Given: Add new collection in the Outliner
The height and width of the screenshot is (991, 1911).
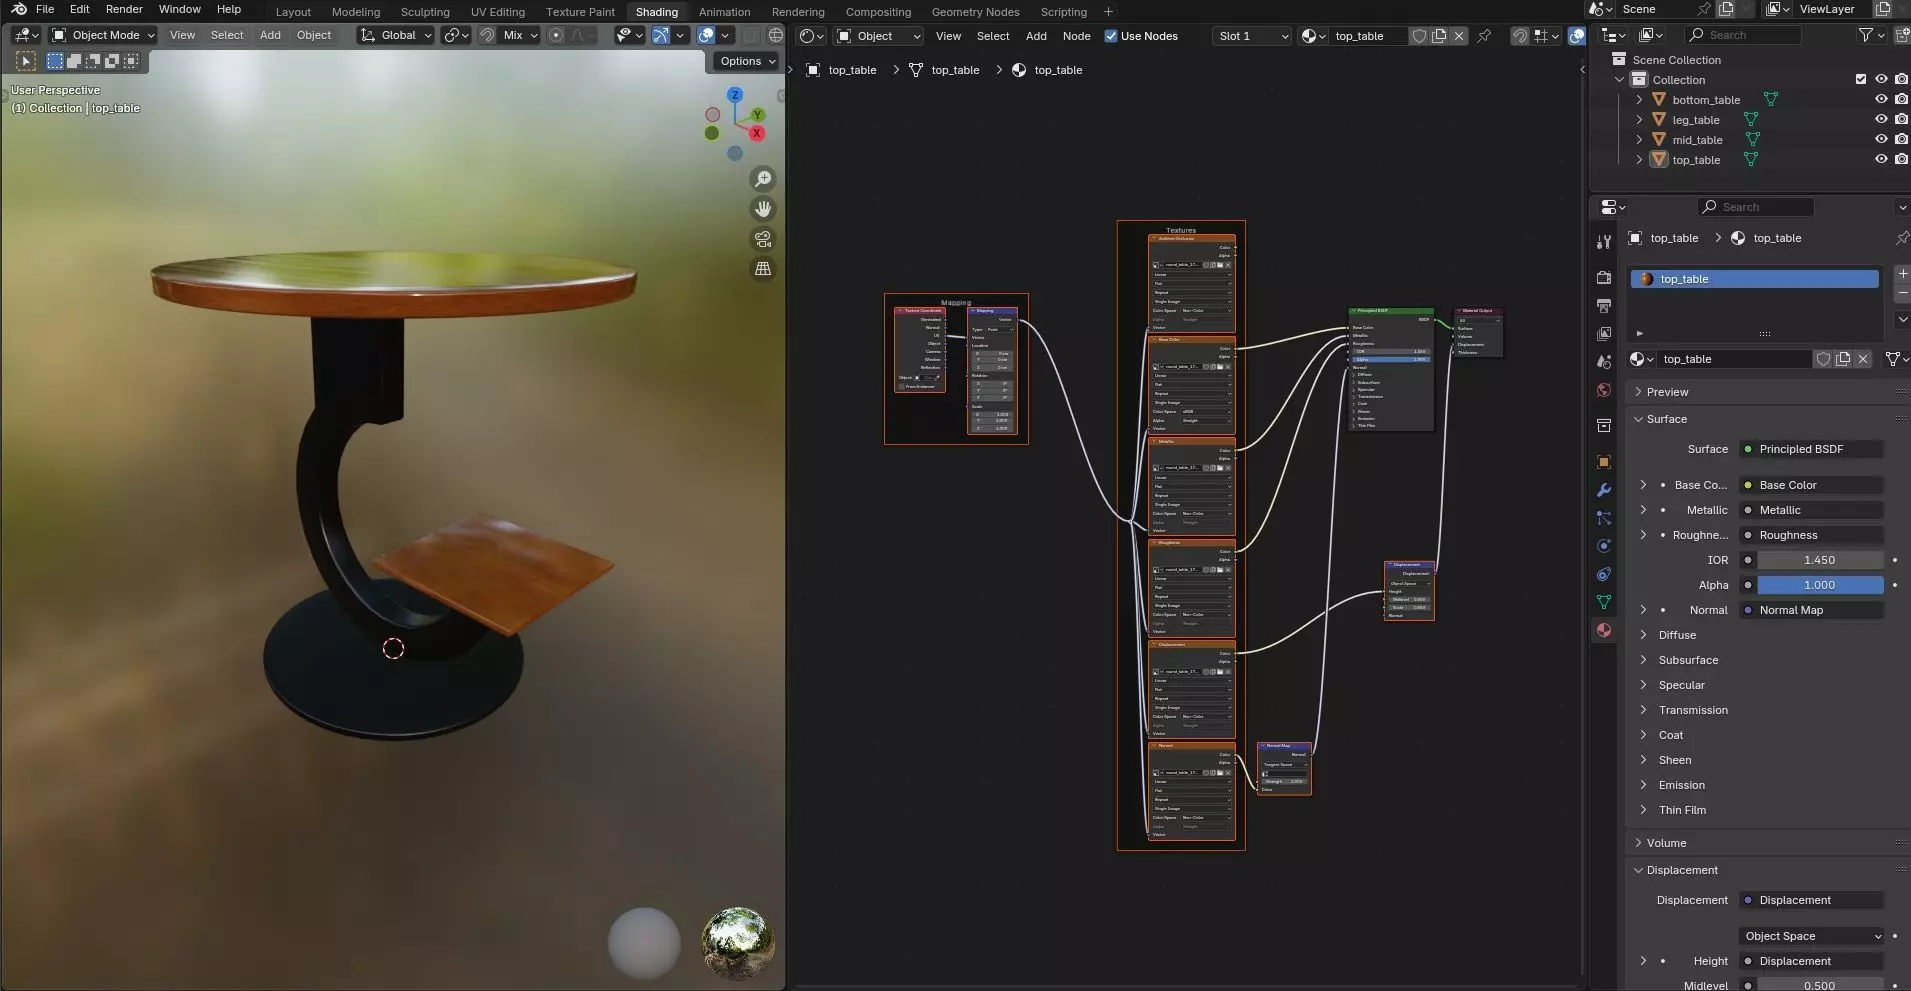Looking at the screenshot, I should click(1902, 35).
